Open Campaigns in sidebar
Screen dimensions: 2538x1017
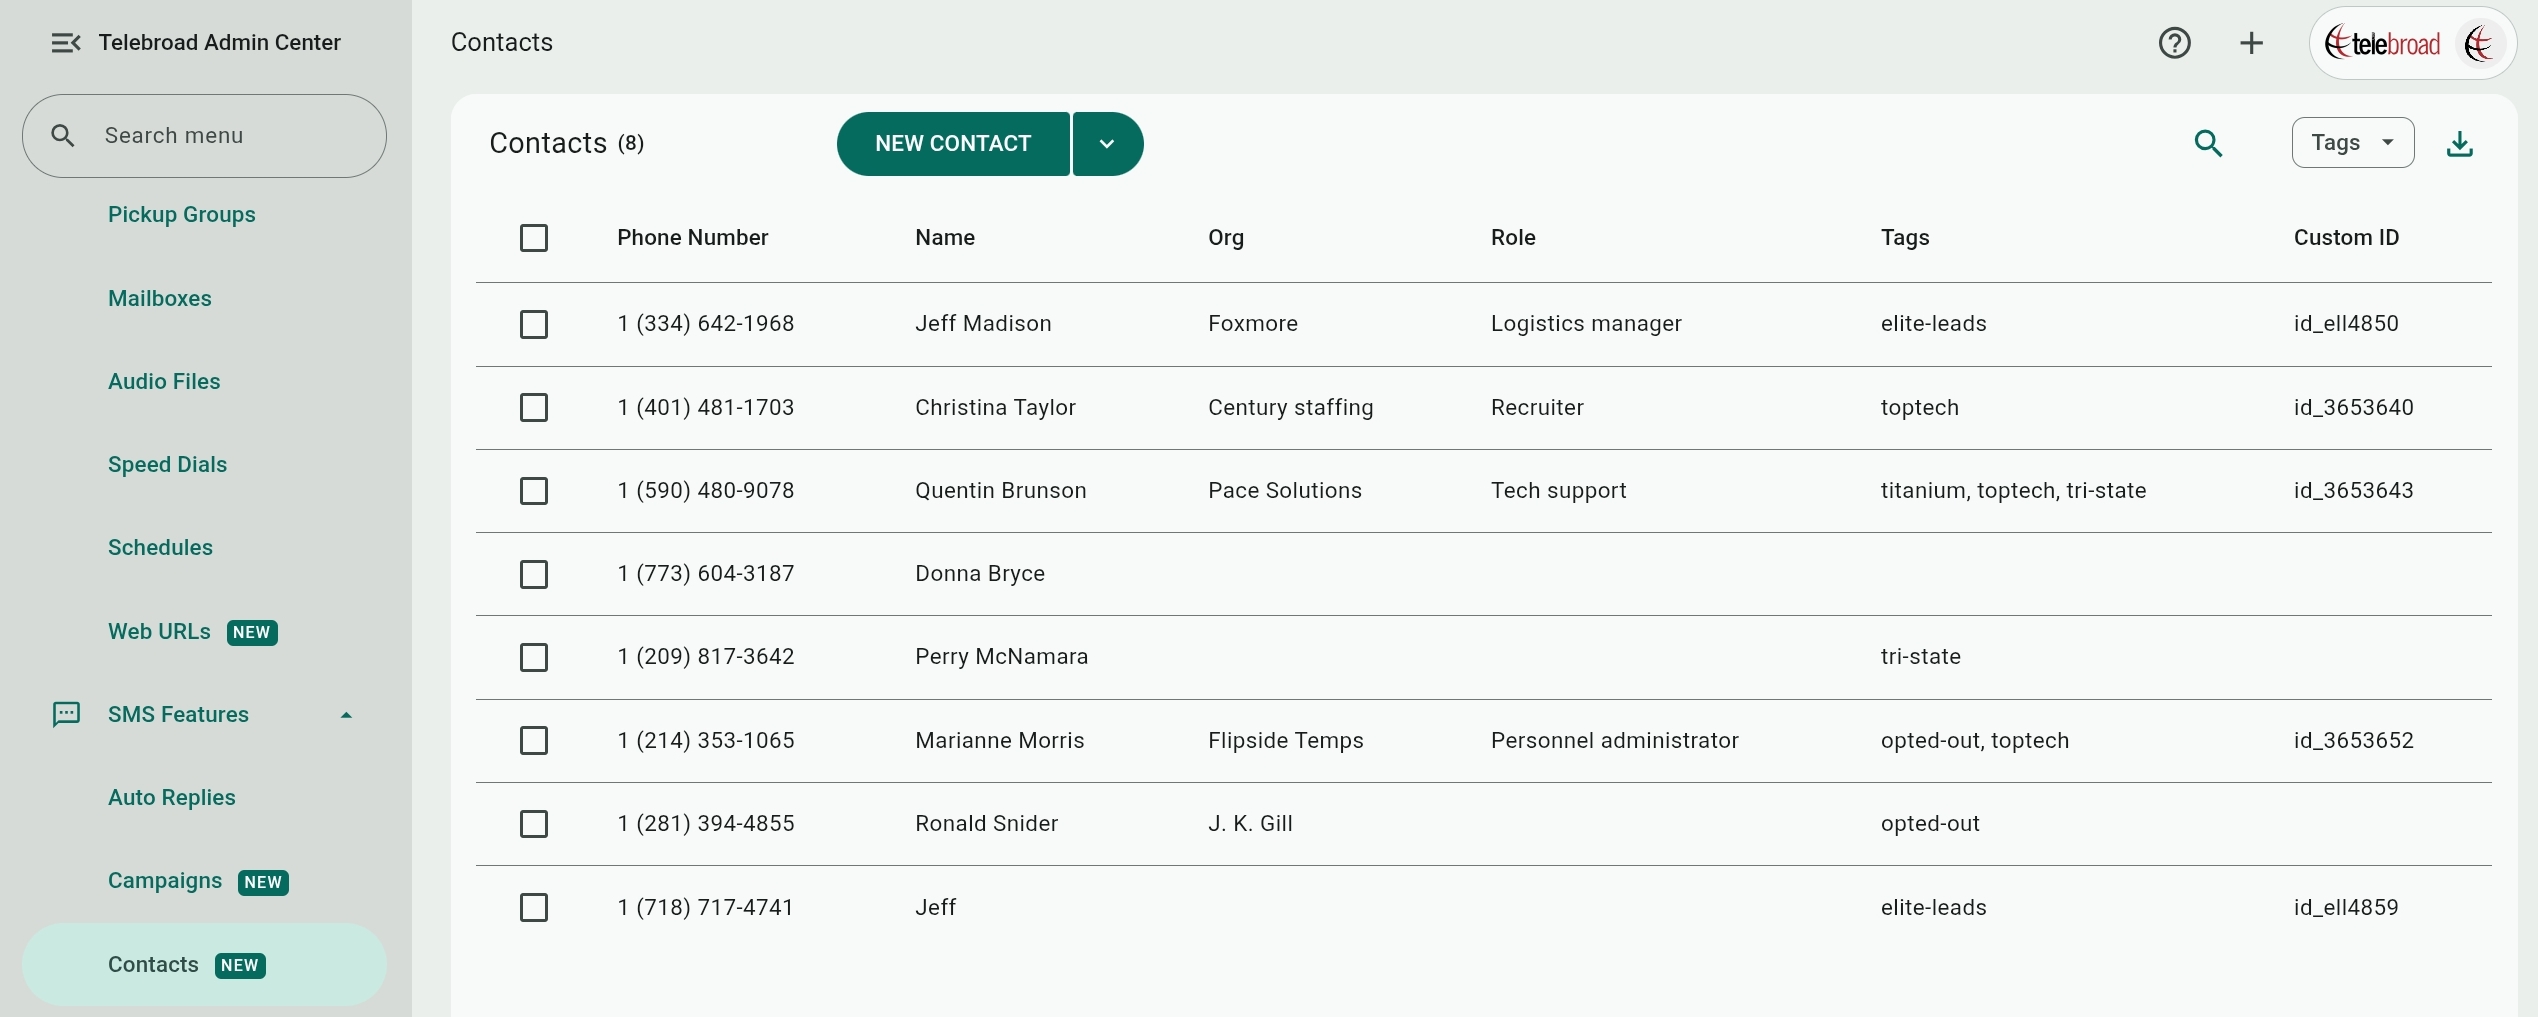click(x=198, y=881)
